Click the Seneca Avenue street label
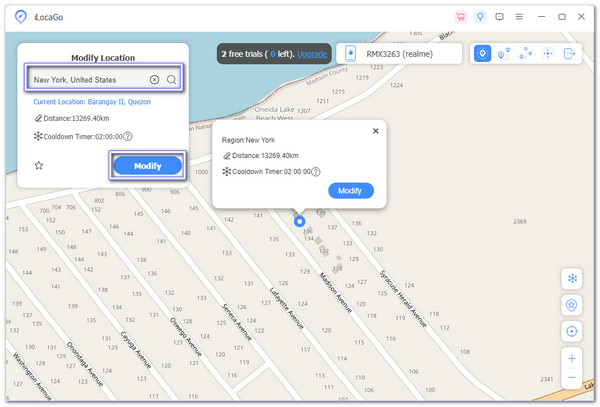The height and width of the screenshot is (407, 600). pyautogui.click(x=237, y=322)
